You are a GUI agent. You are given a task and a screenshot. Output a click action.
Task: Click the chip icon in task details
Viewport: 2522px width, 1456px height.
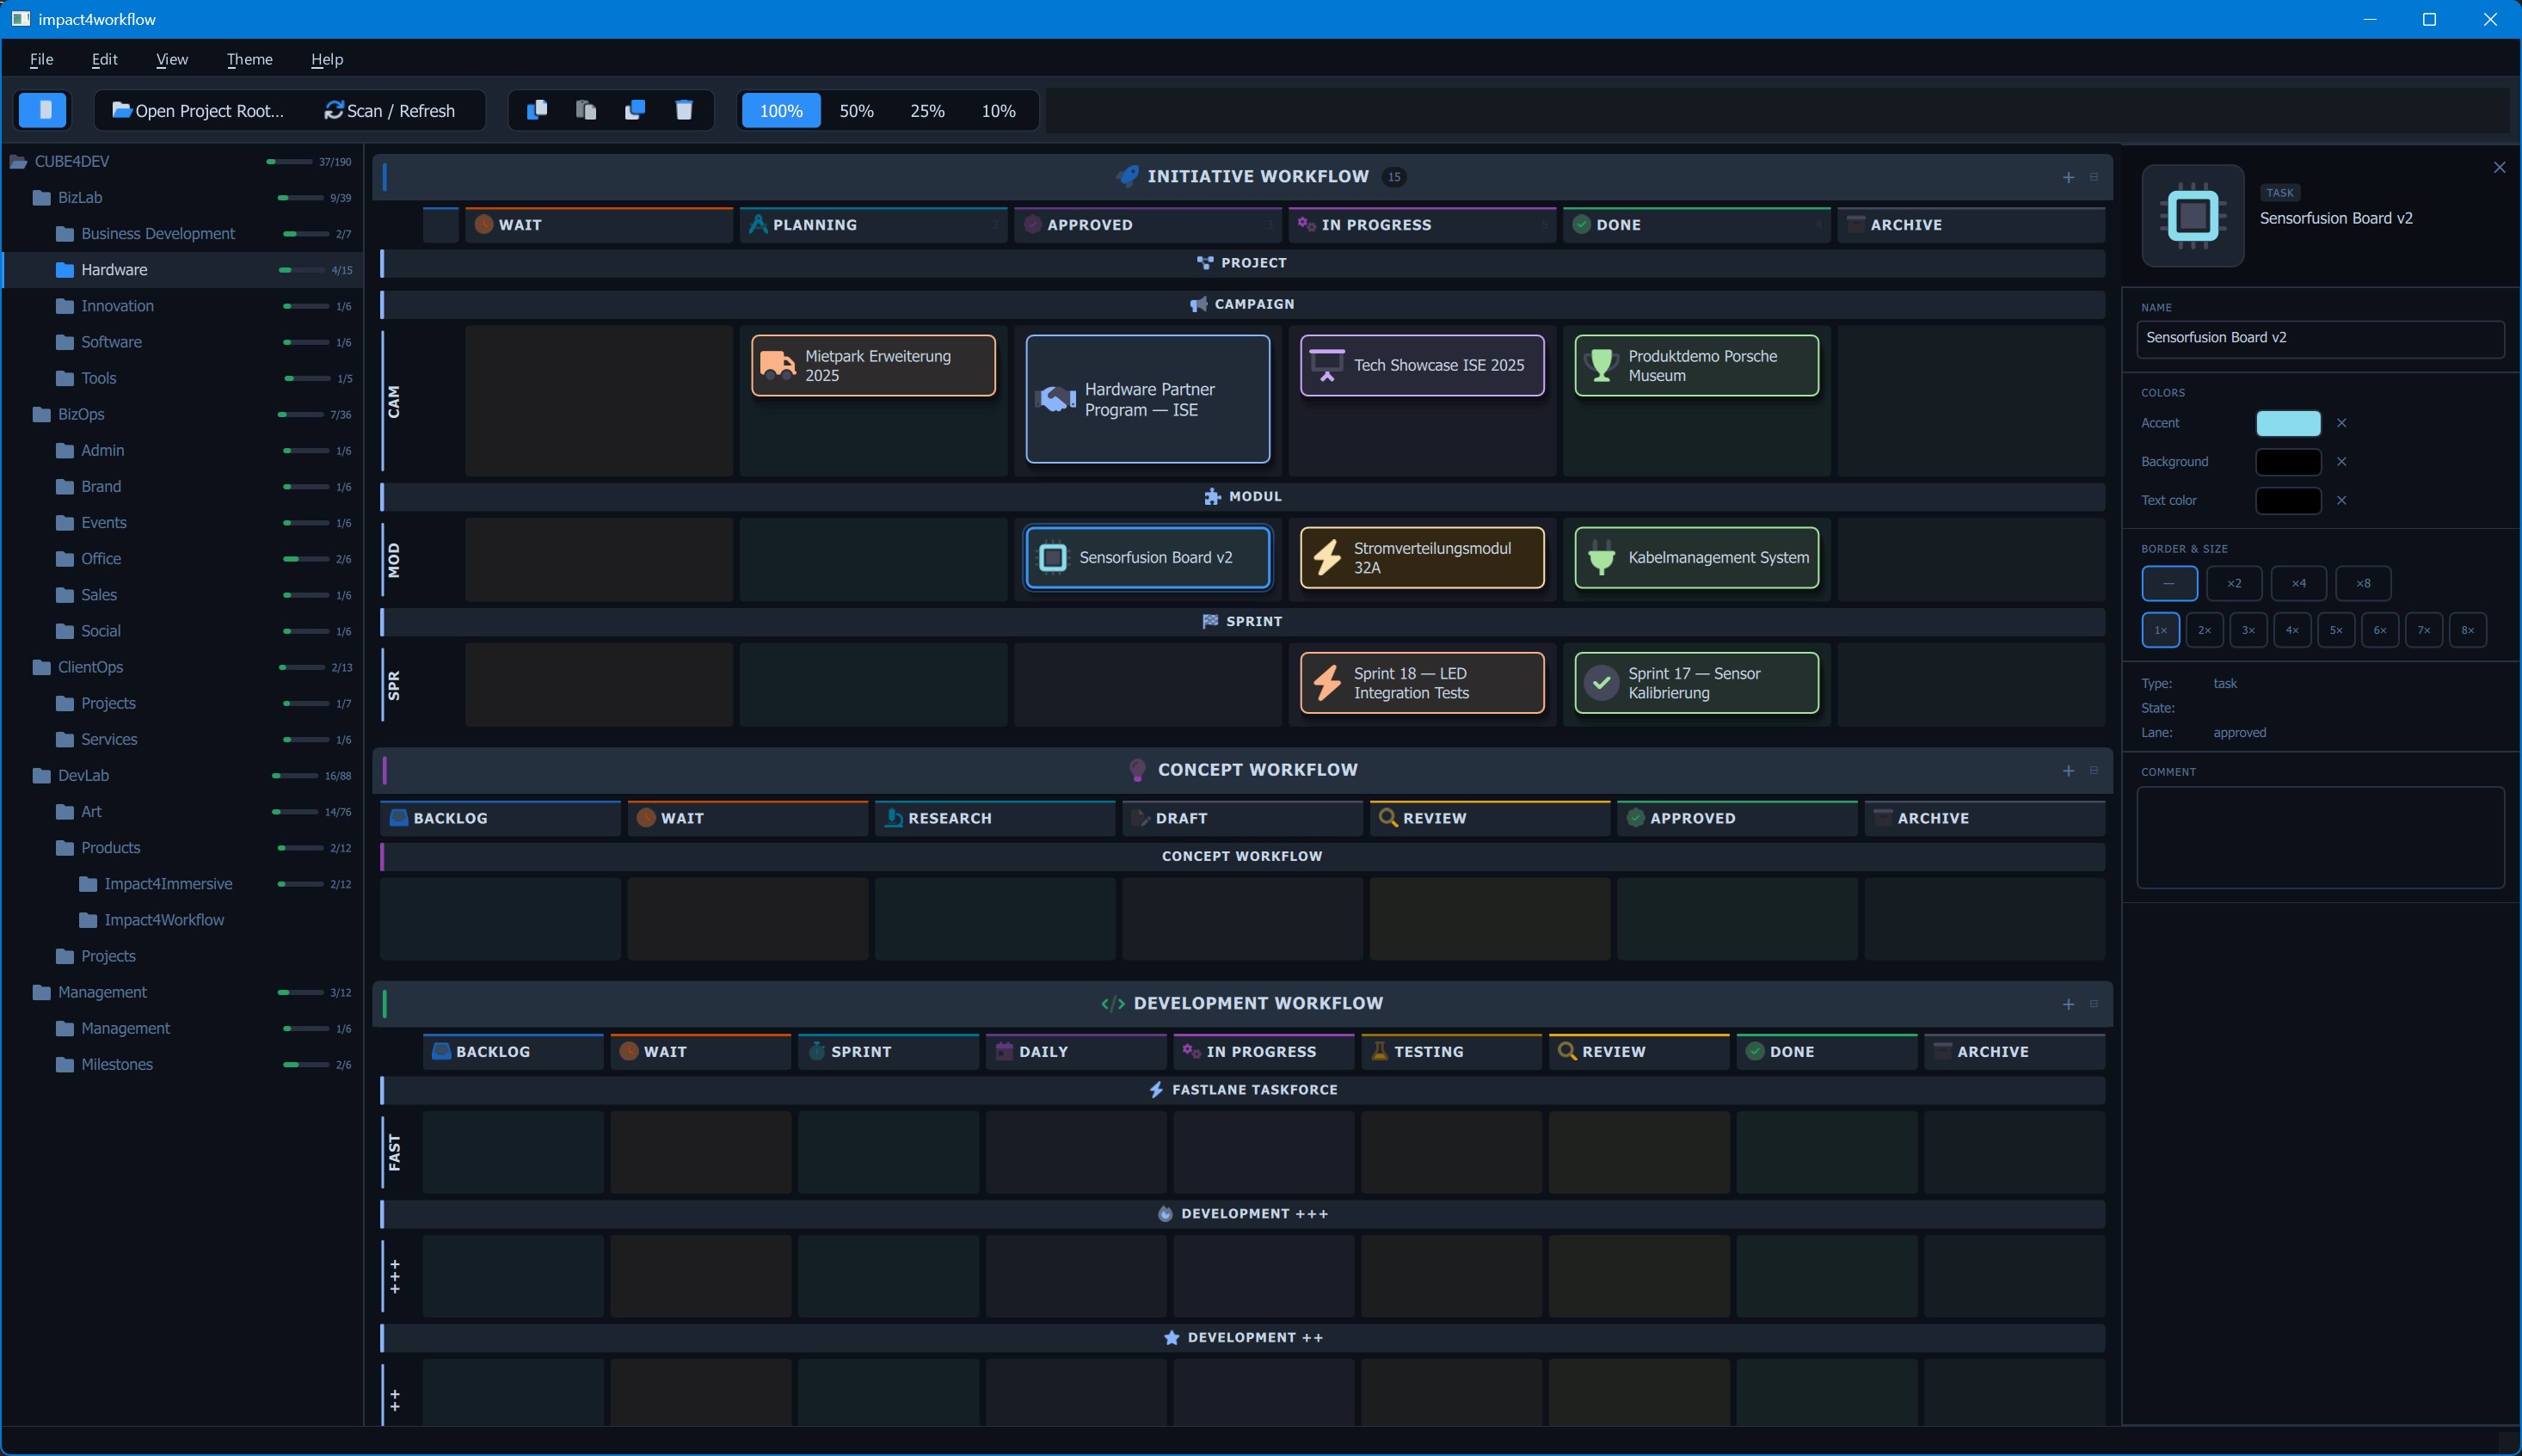click(x=2192, y=215)
